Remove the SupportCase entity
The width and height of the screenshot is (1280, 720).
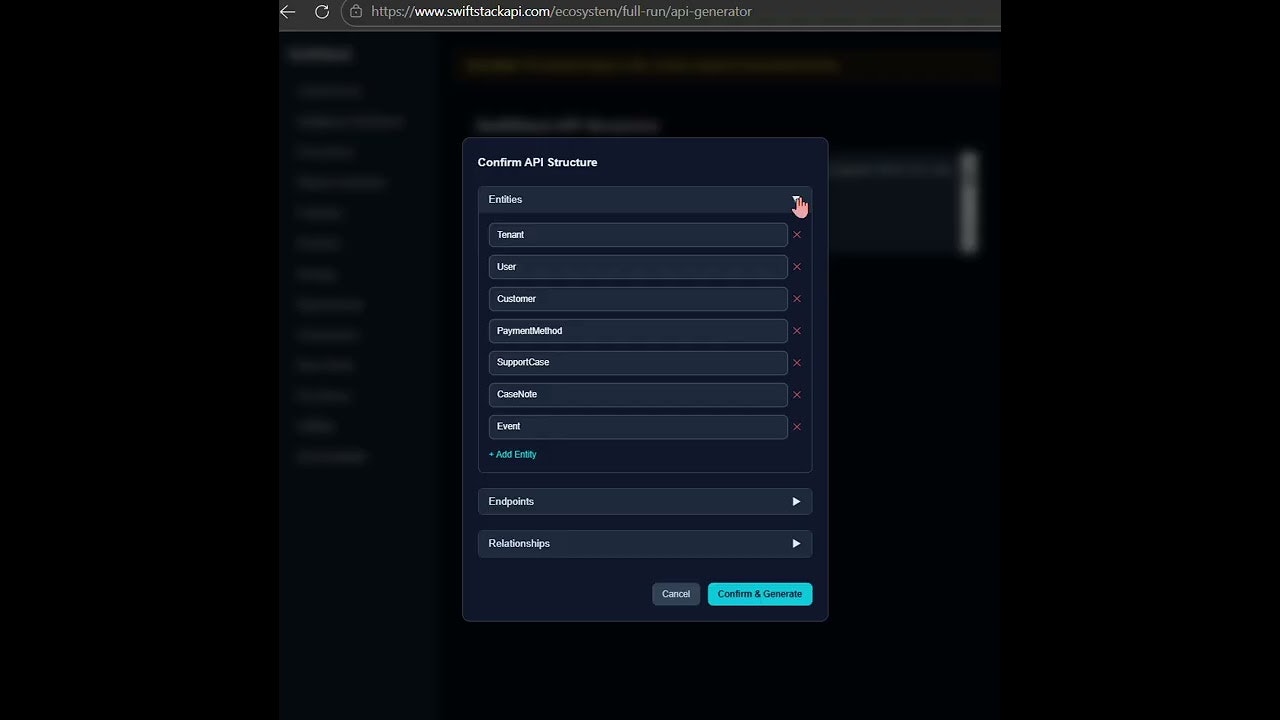[x=797, y=362]
